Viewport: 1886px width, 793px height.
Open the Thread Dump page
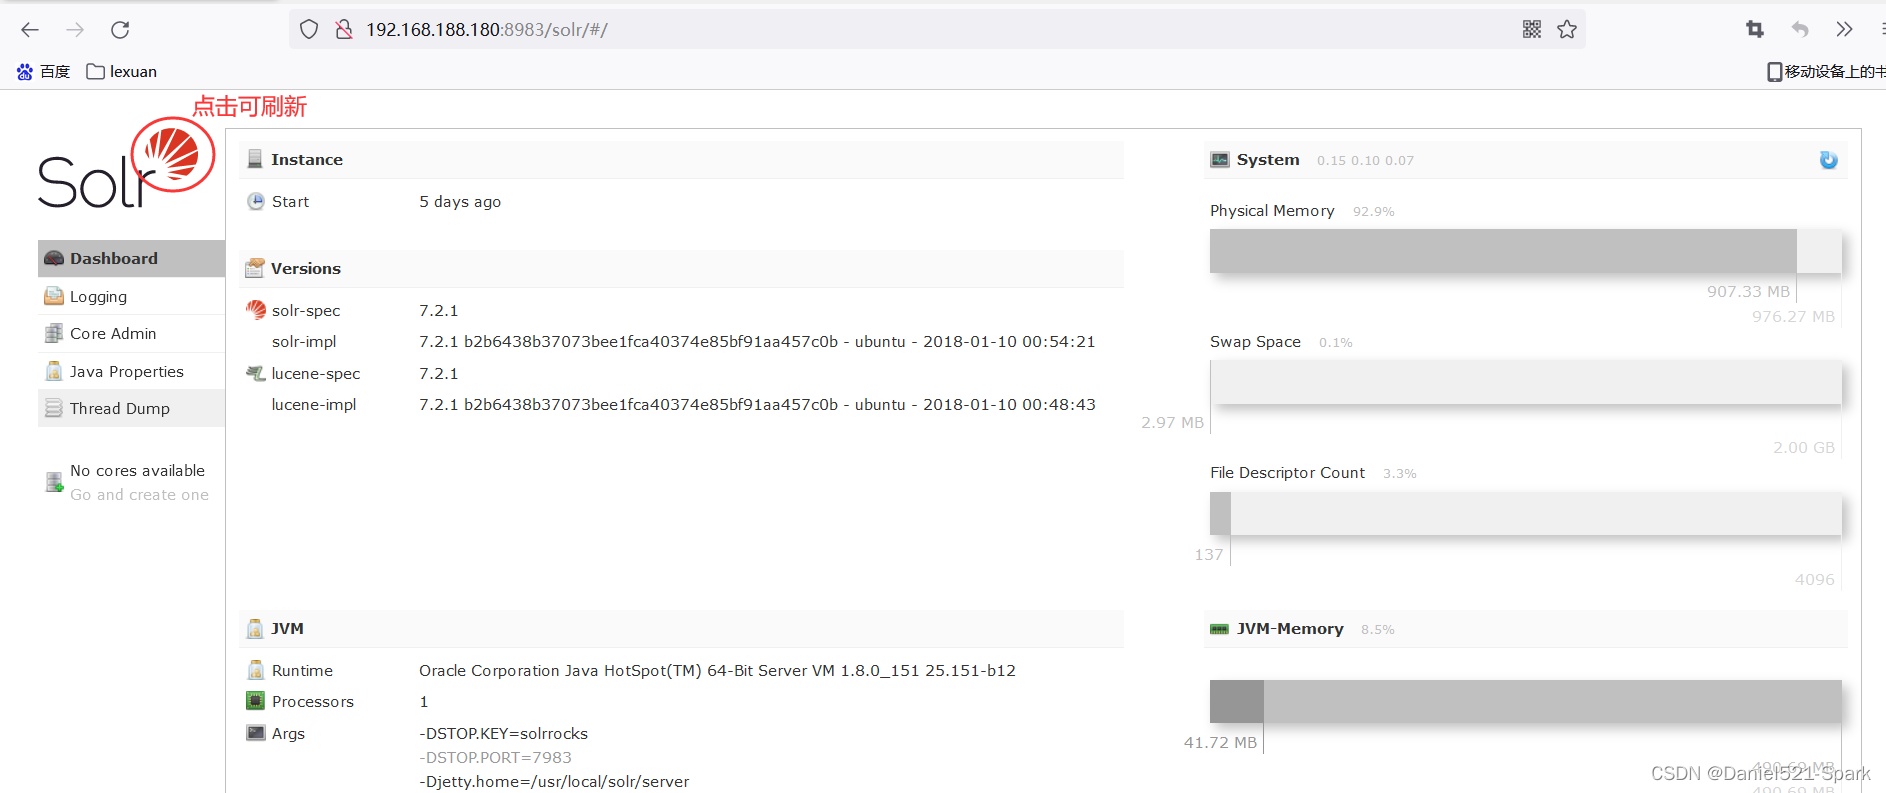click(131, 408)
